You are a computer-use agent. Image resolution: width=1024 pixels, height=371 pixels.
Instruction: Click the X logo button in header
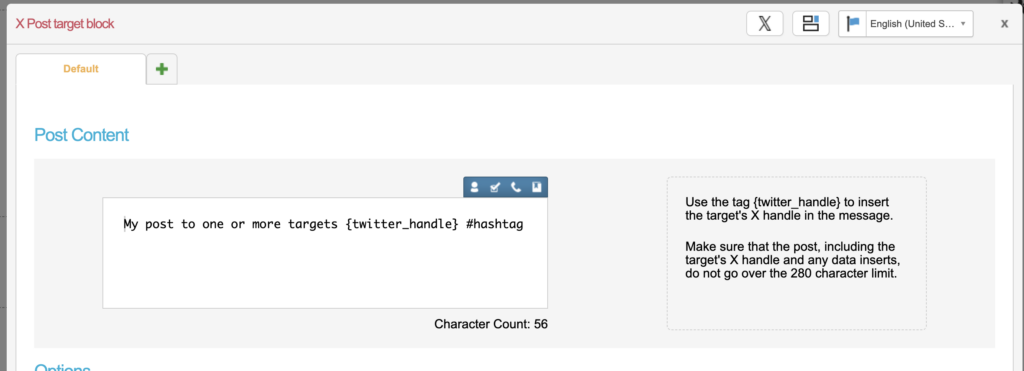click(765, 24)
